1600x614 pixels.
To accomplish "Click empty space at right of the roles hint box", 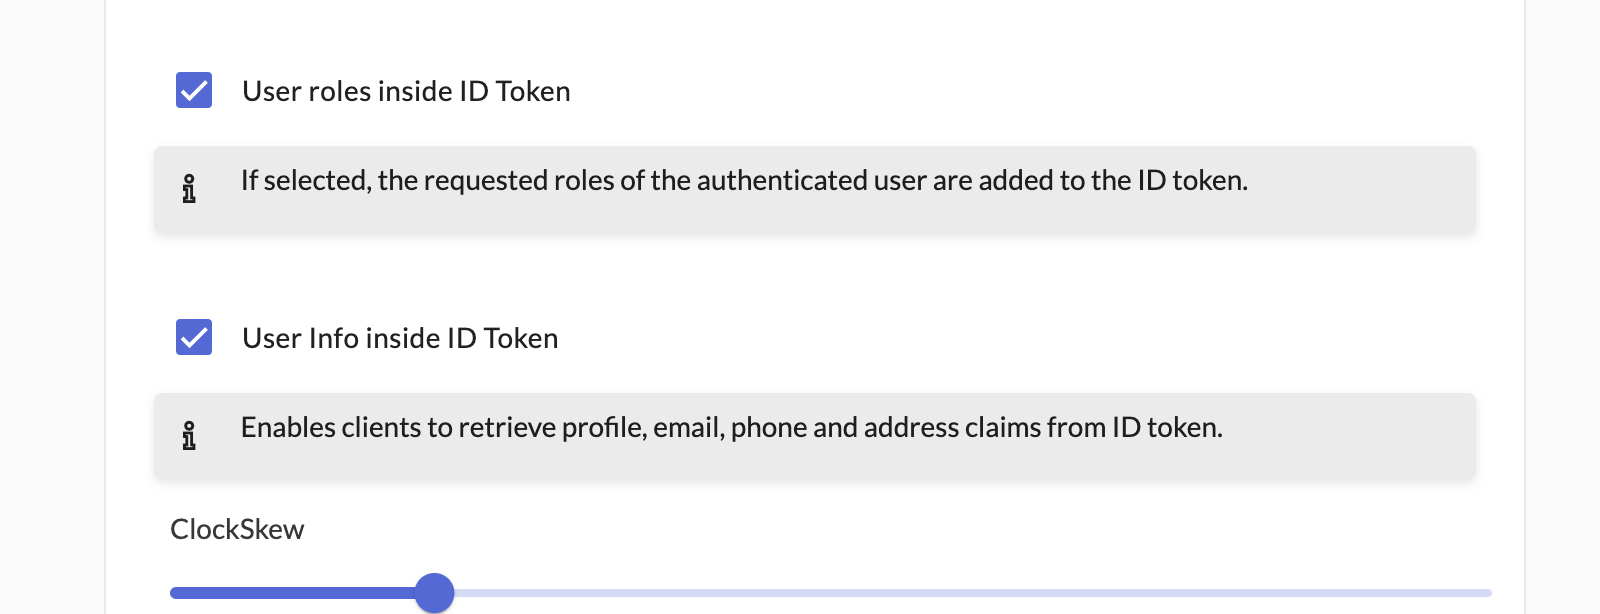I will pyautogui.click(x=1380, y=190).
